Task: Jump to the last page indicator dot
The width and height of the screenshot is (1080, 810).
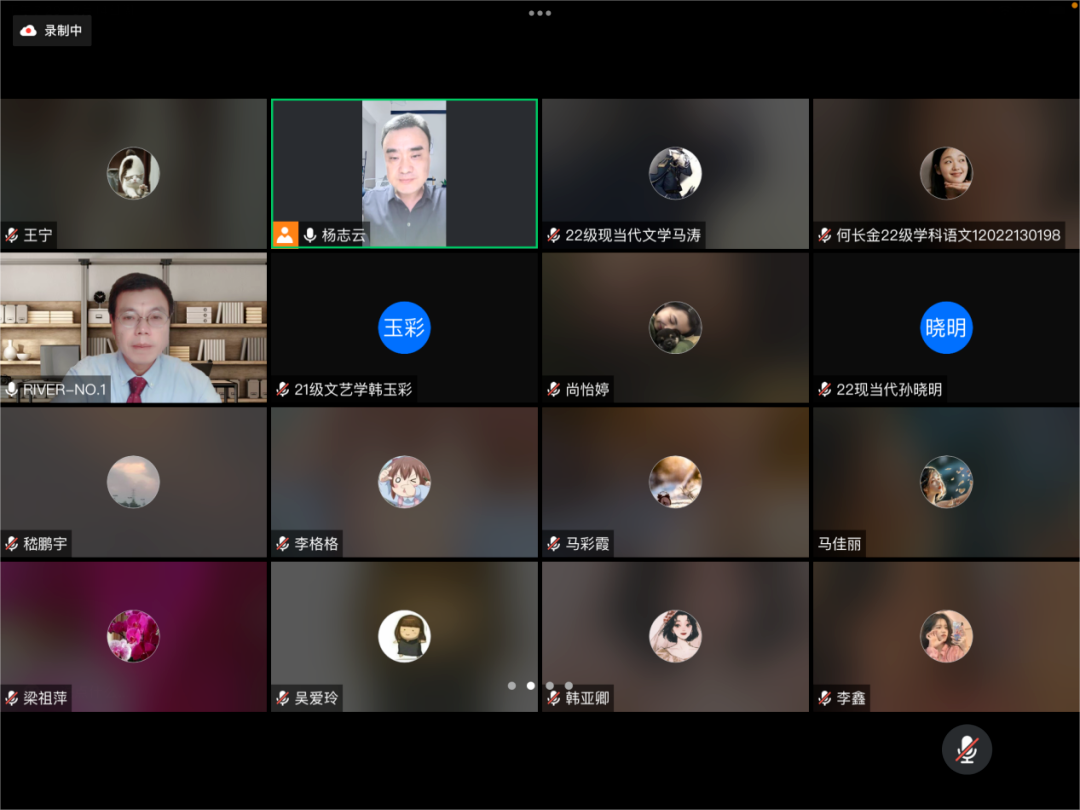Action: tap(569, 686)
